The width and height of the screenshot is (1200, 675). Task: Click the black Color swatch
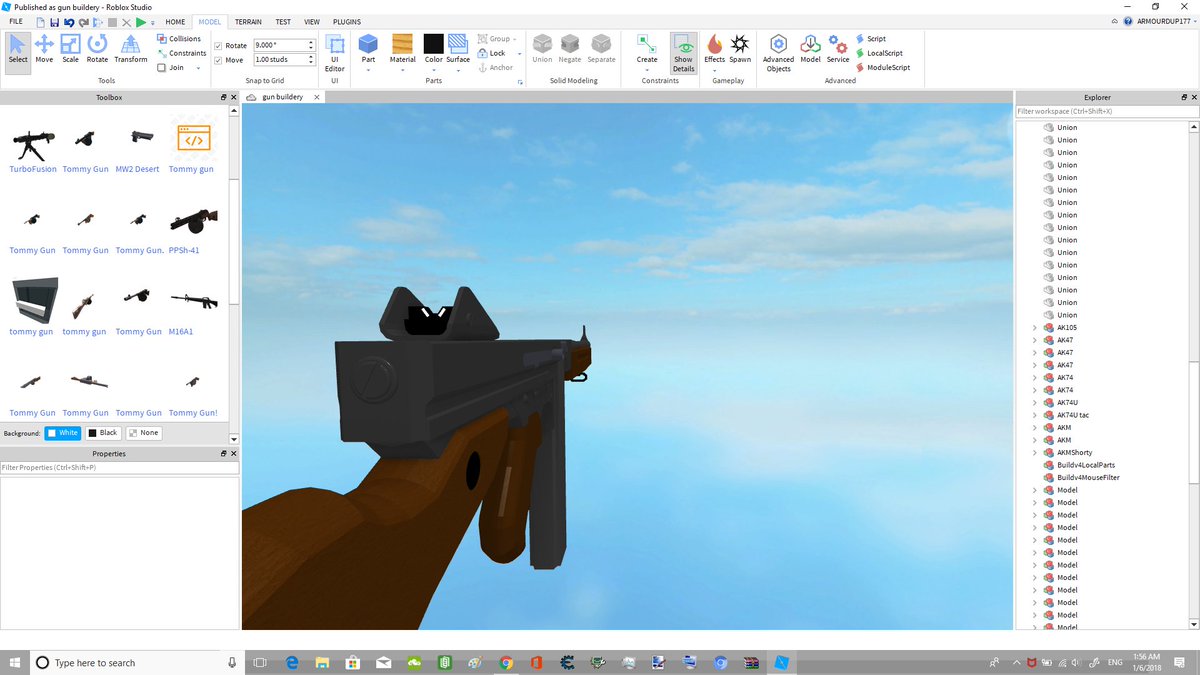coord(433,43)
